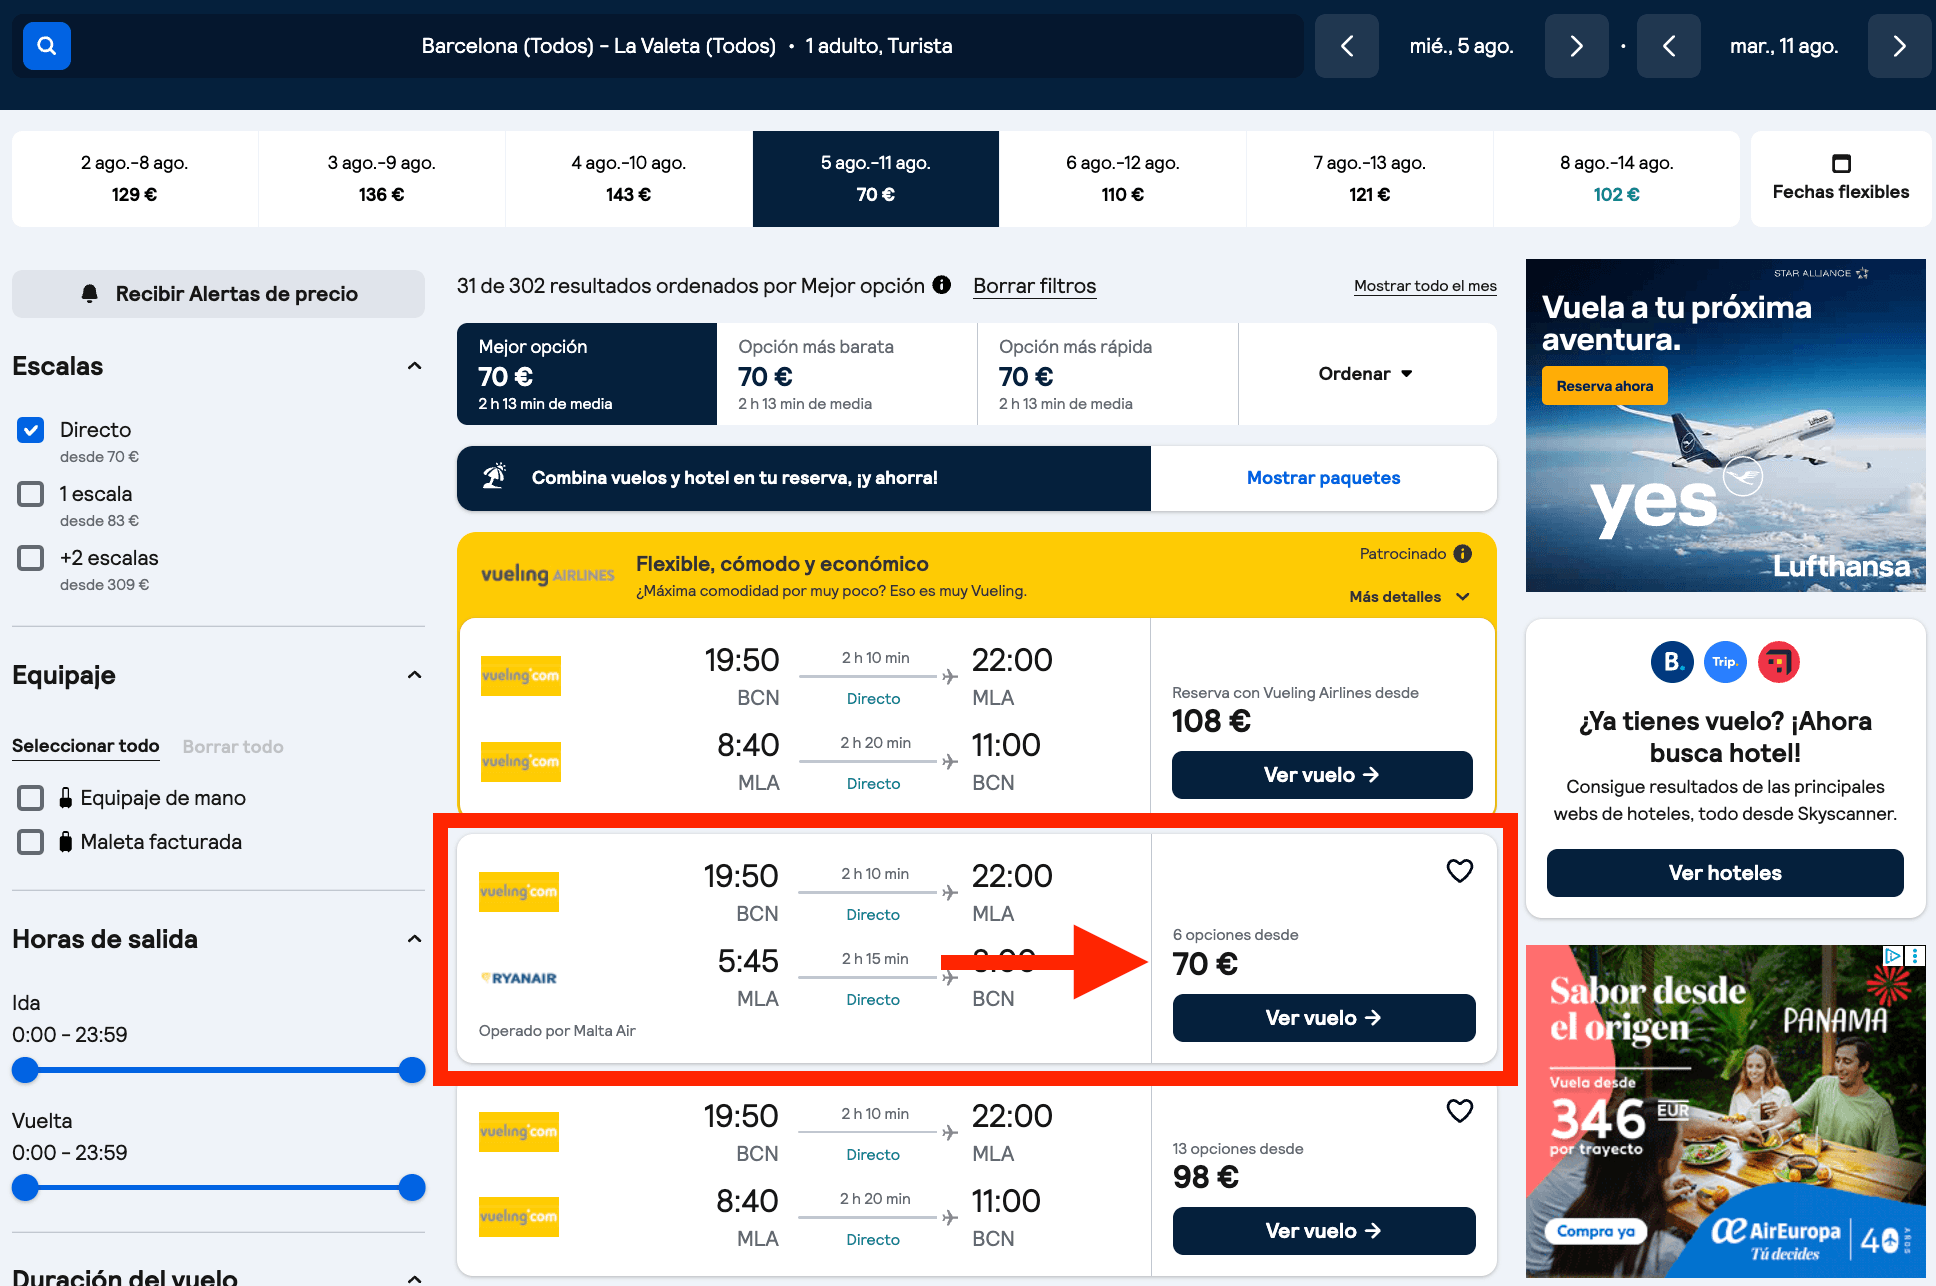The image size is (1936, 1286).
Task: Click Vuelta slider left handle
Action: pyautogui.click(x=25, y=1188)
